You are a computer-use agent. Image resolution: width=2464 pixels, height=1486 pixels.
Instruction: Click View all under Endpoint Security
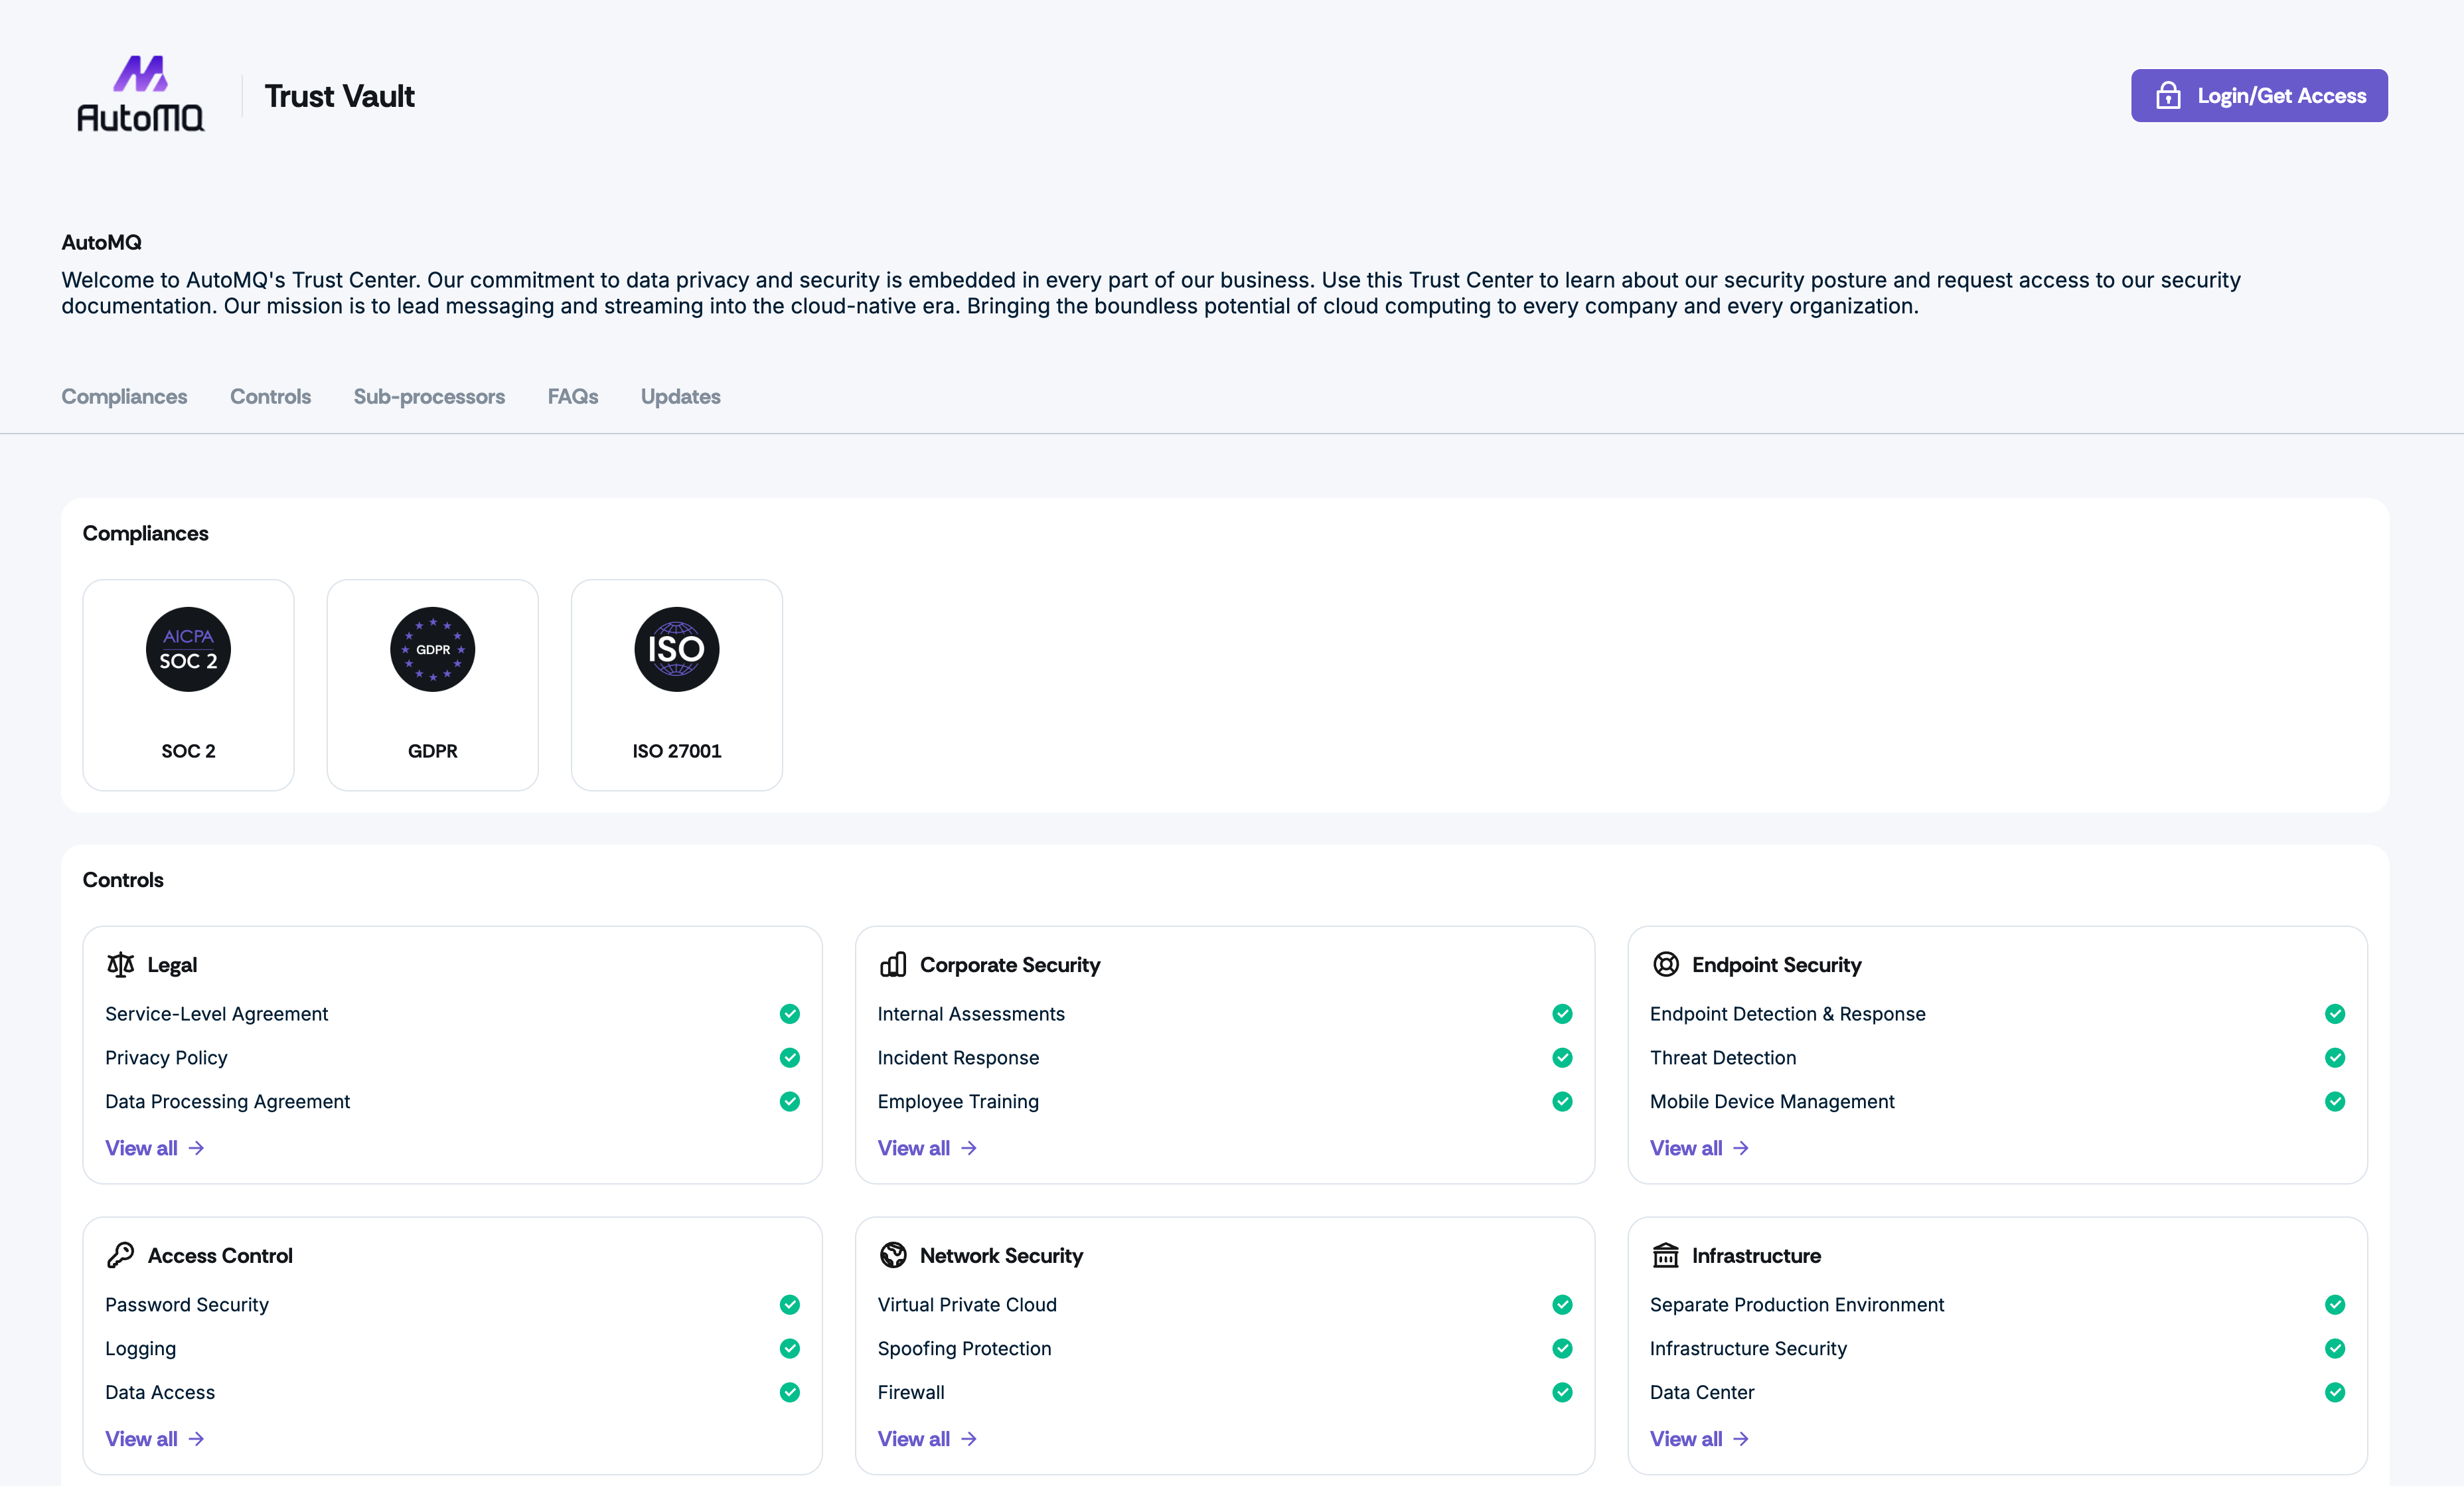point(1700,1148)
